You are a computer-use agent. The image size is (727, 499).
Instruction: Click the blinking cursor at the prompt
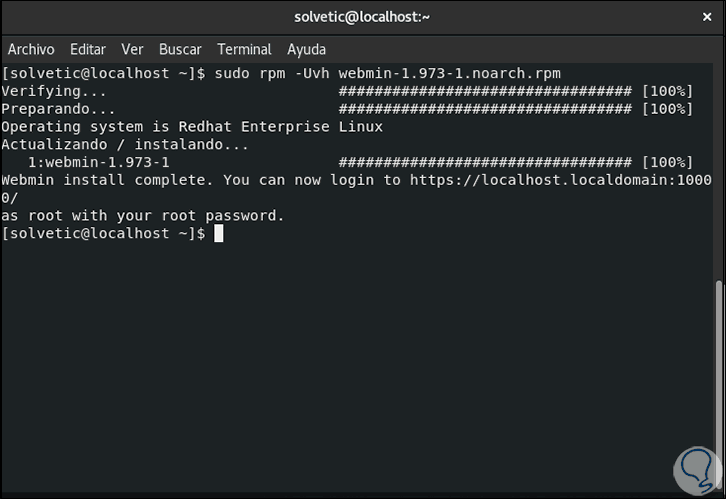click(x=219, y=233)
